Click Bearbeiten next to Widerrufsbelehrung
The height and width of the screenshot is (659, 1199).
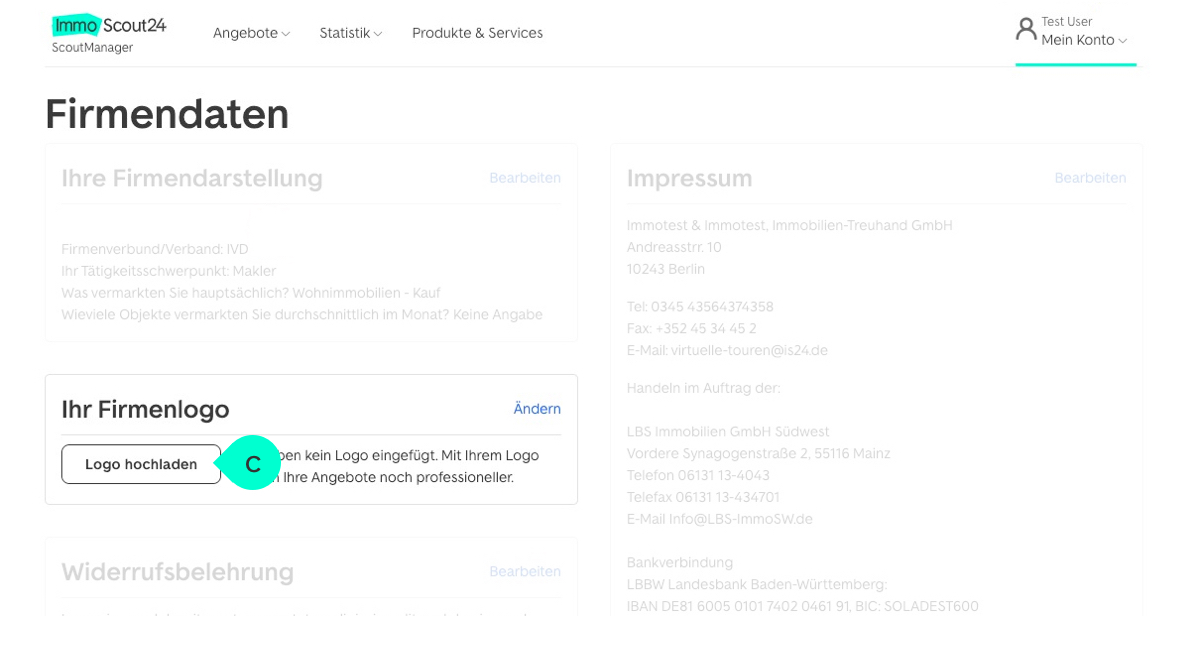(525, 571)
